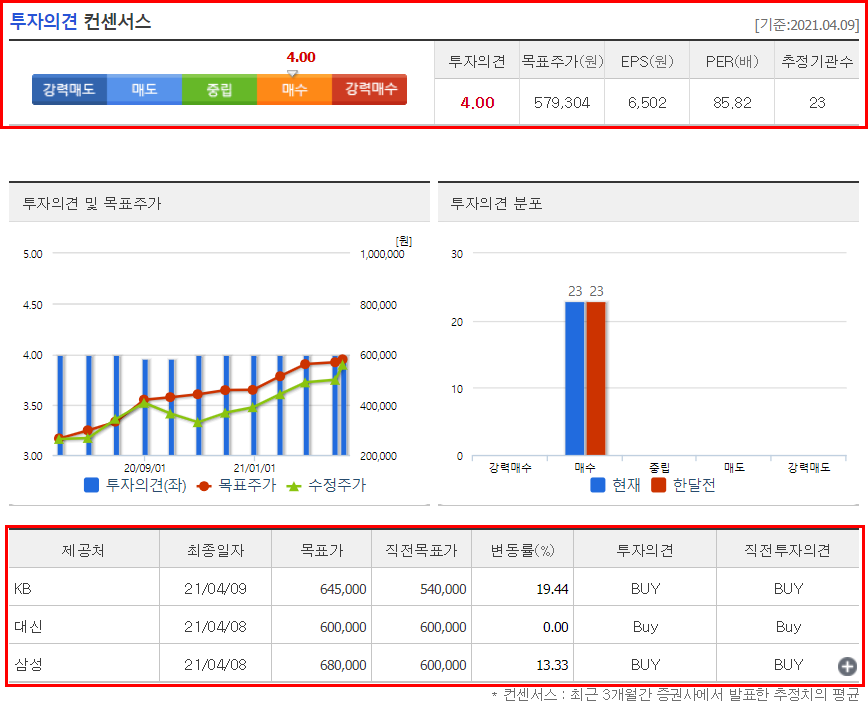
Task: Click the last 목표주가 data point
Action: [x=343, y=359]
